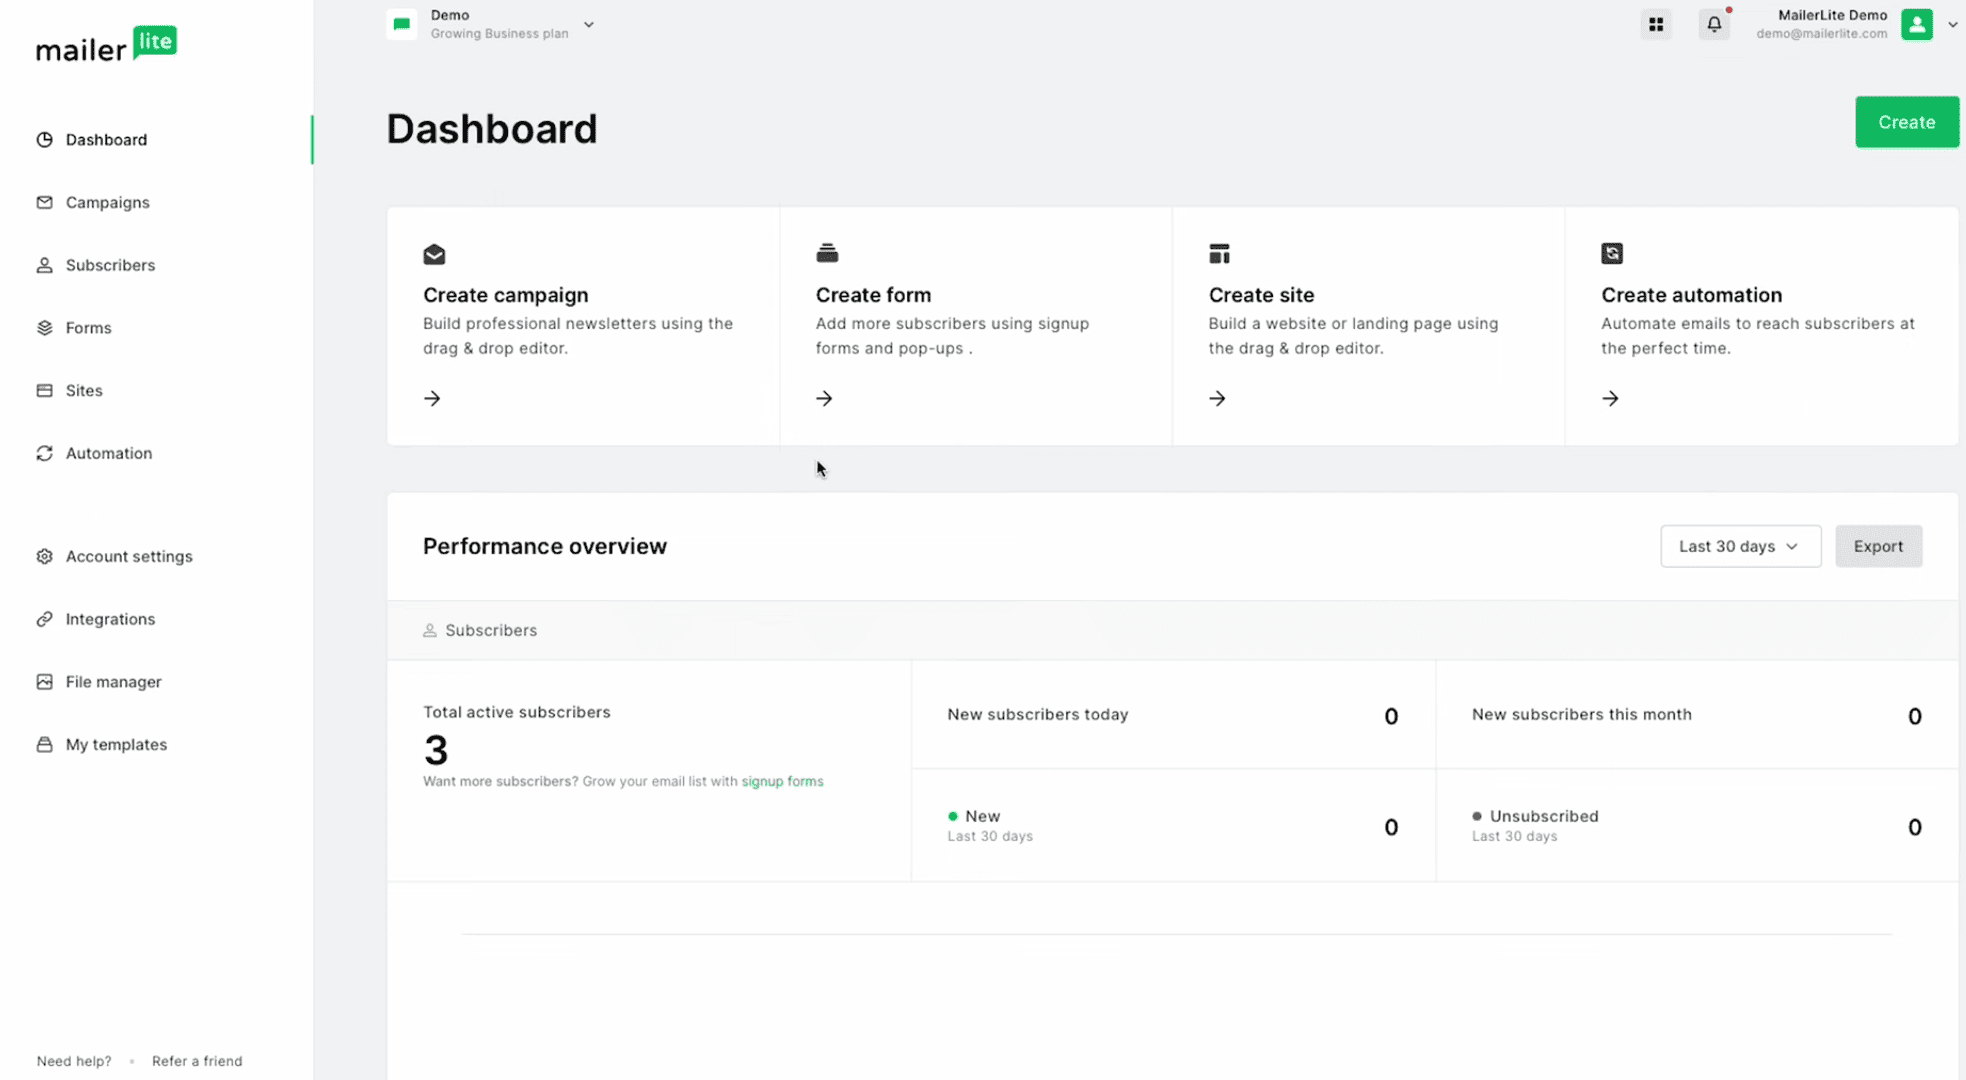
Task: Click the arrow under Create form
Action: [824, 398]
